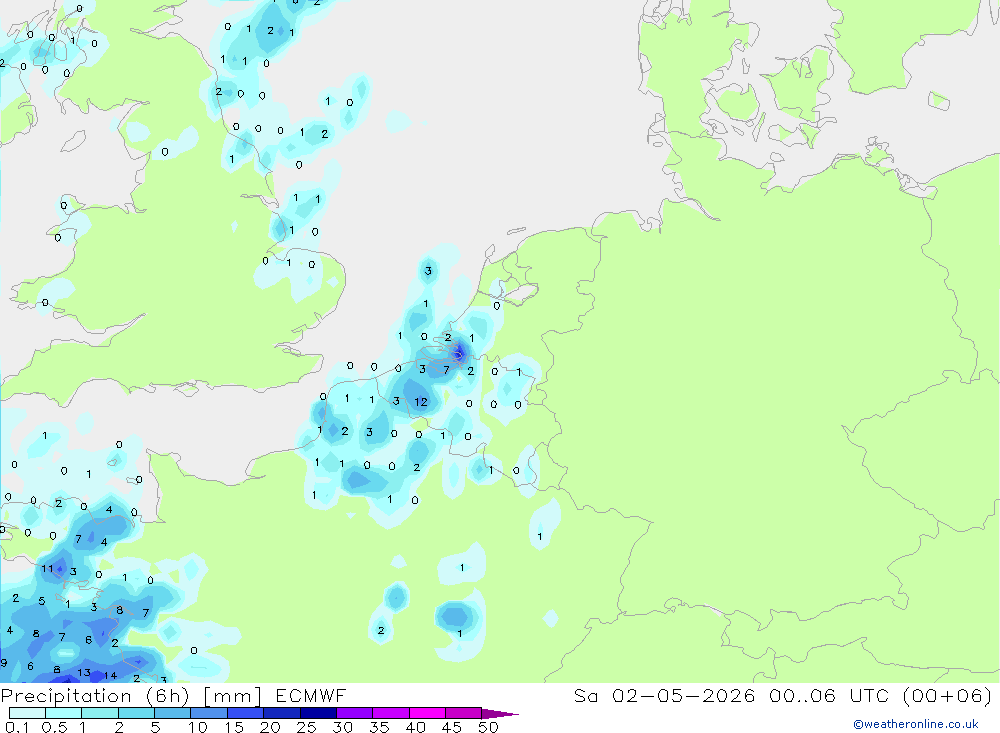
Task: Select the 2–5 mm legend color swatch
Action: 136,713
